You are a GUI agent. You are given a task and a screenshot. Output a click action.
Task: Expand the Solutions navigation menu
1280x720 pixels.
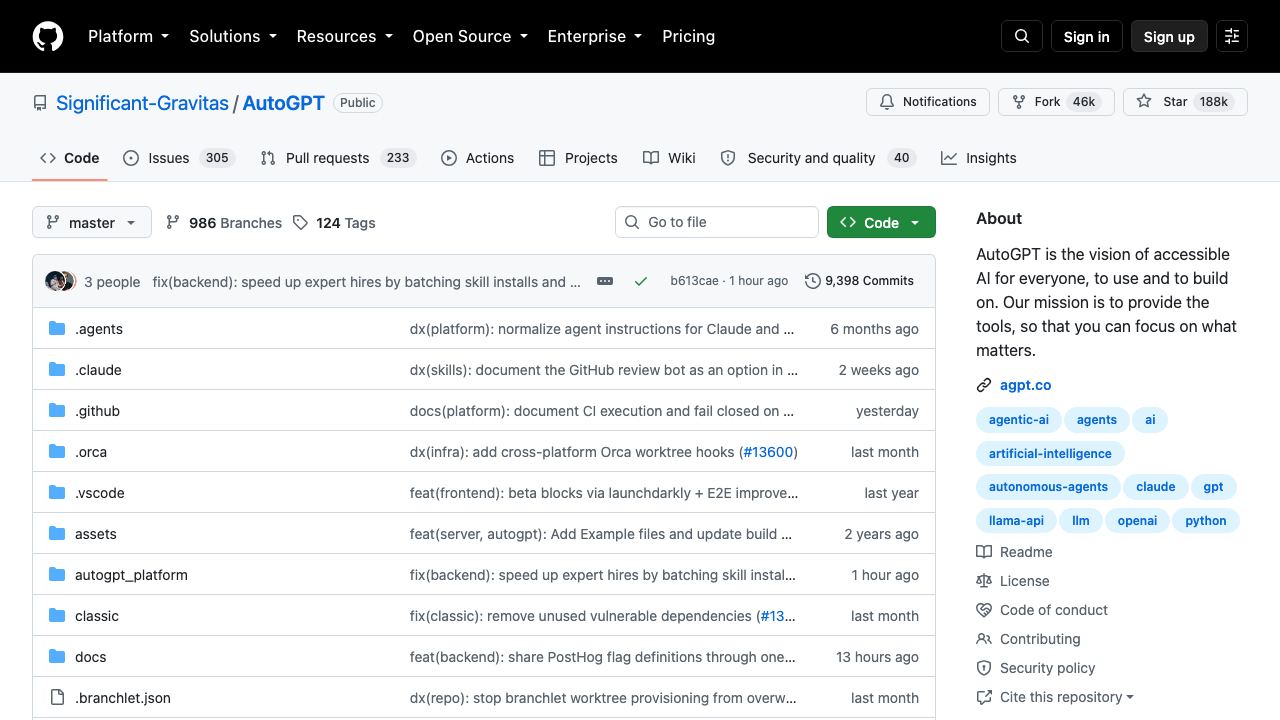233,36
